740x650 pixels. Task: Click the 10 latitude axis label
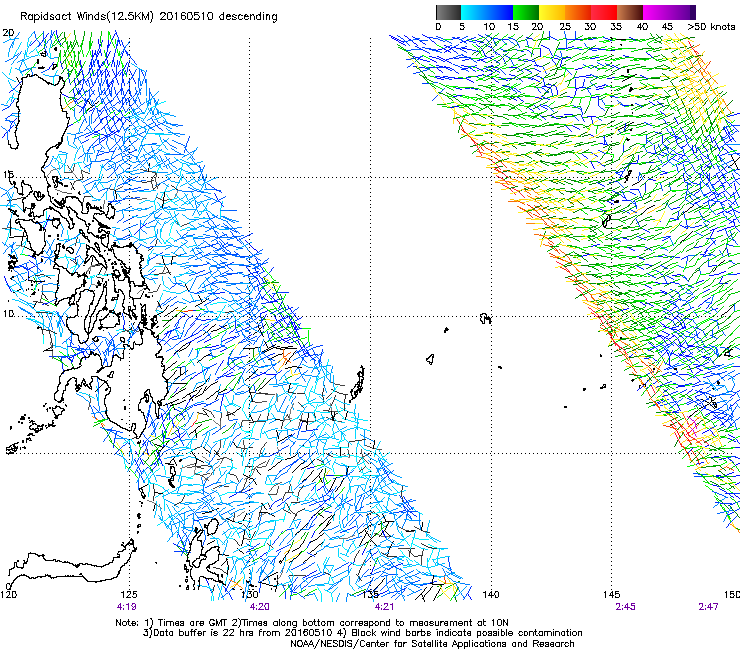8,314
